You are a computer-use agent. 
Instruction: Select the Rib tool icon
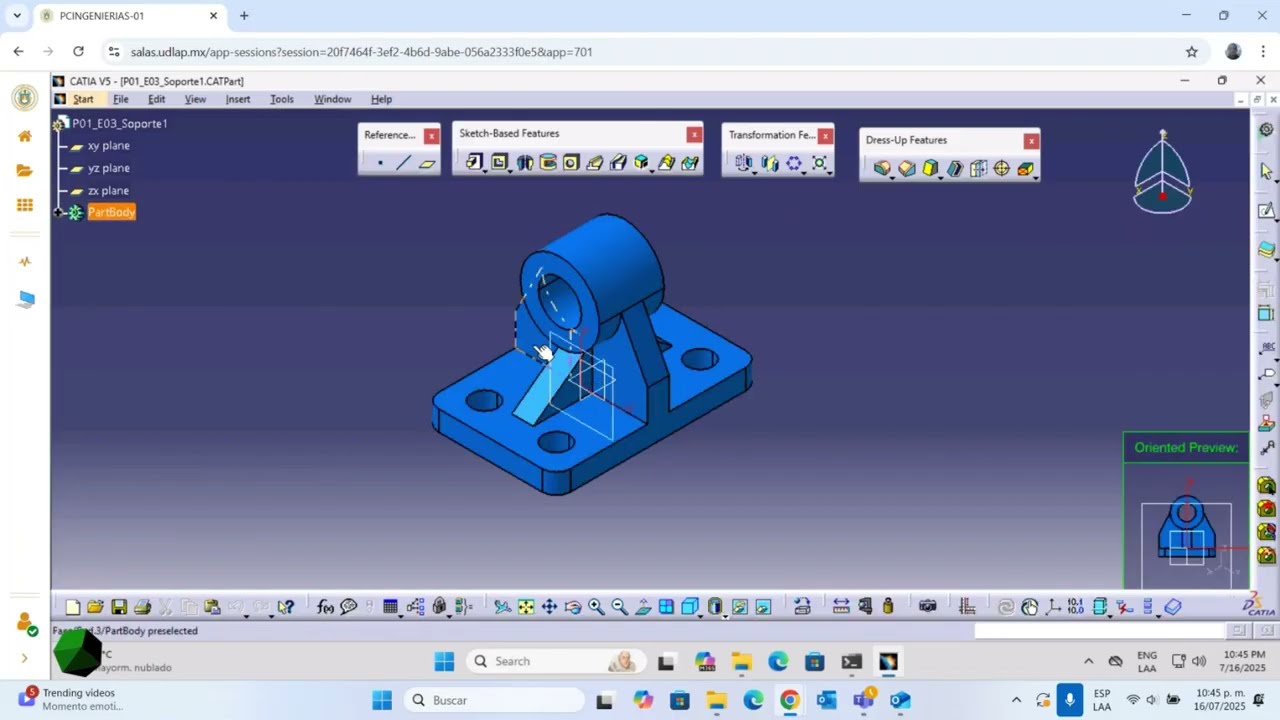click(595, 162)
